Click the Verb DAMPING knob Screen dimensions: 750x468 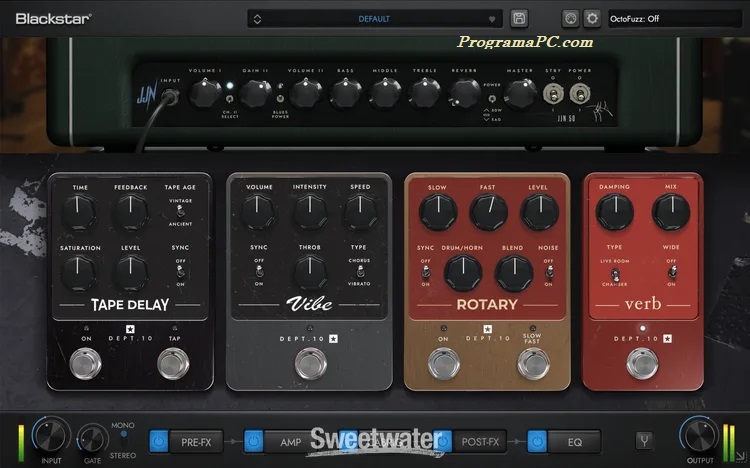(615, 212)
